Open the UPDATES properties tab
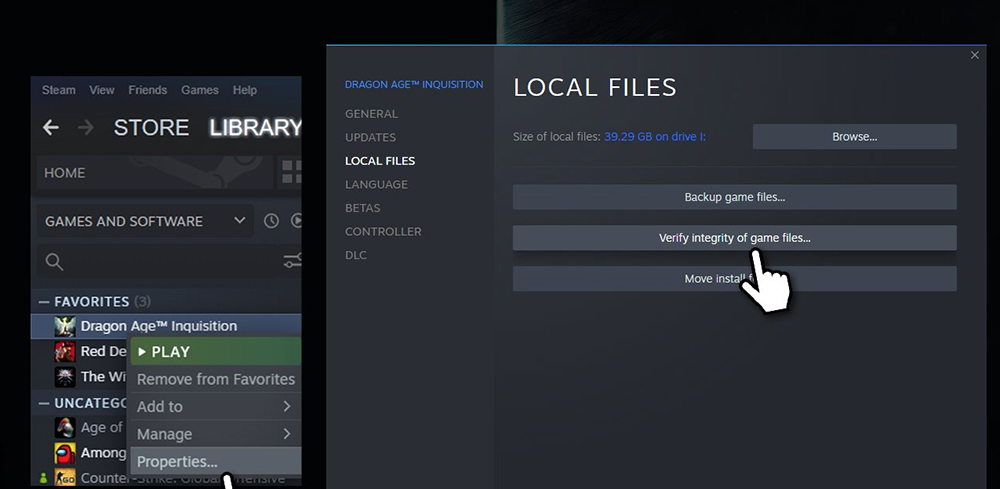Image resolution: width=1000 pixels, height=489 pixels. (371, 138)
